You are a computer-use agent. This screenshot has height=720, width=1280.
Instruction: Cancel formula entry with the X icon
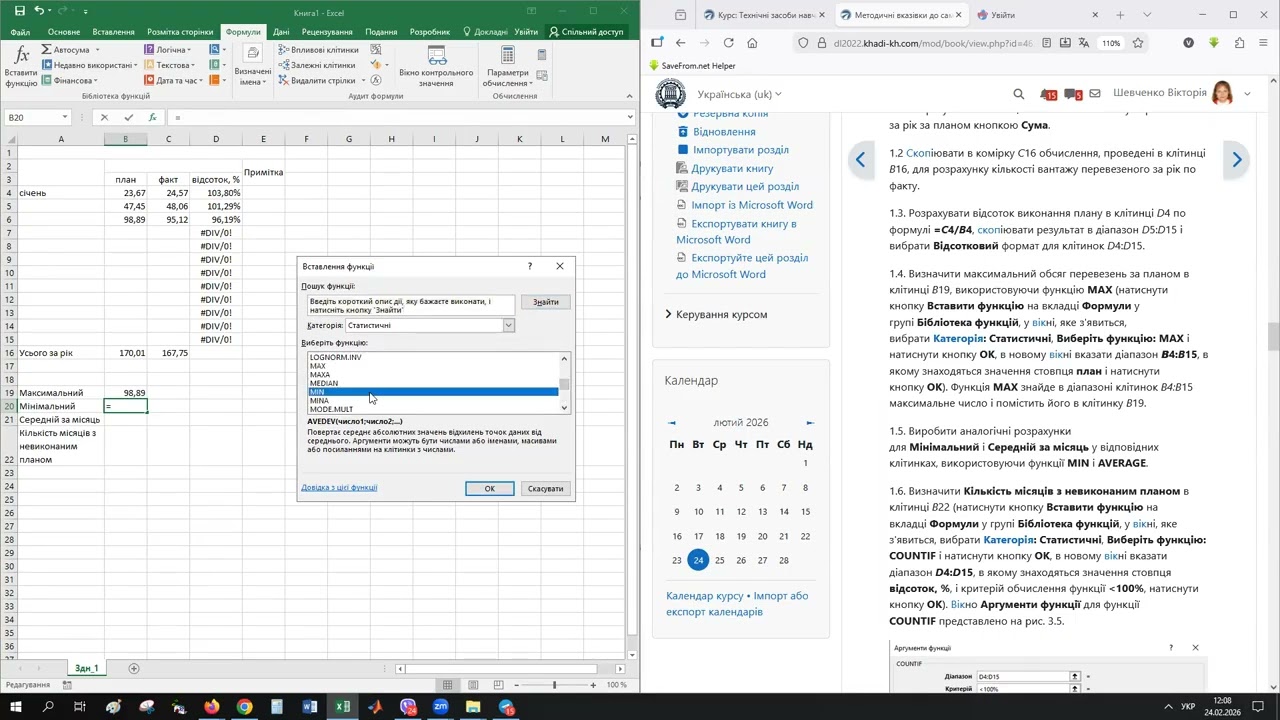pos(104,117)
